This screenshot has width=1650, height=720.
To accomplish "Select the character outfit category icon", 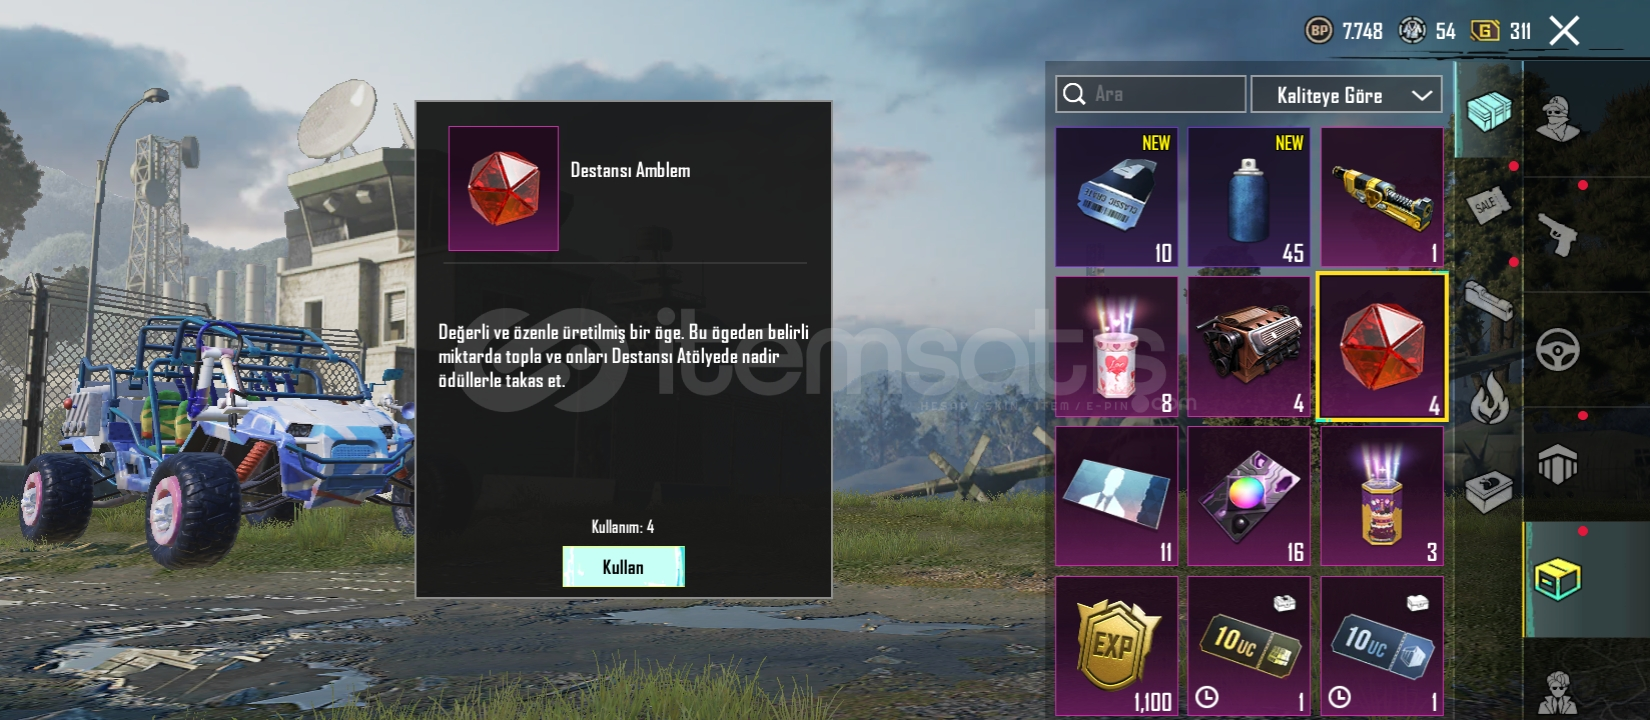I will 1557,120.
